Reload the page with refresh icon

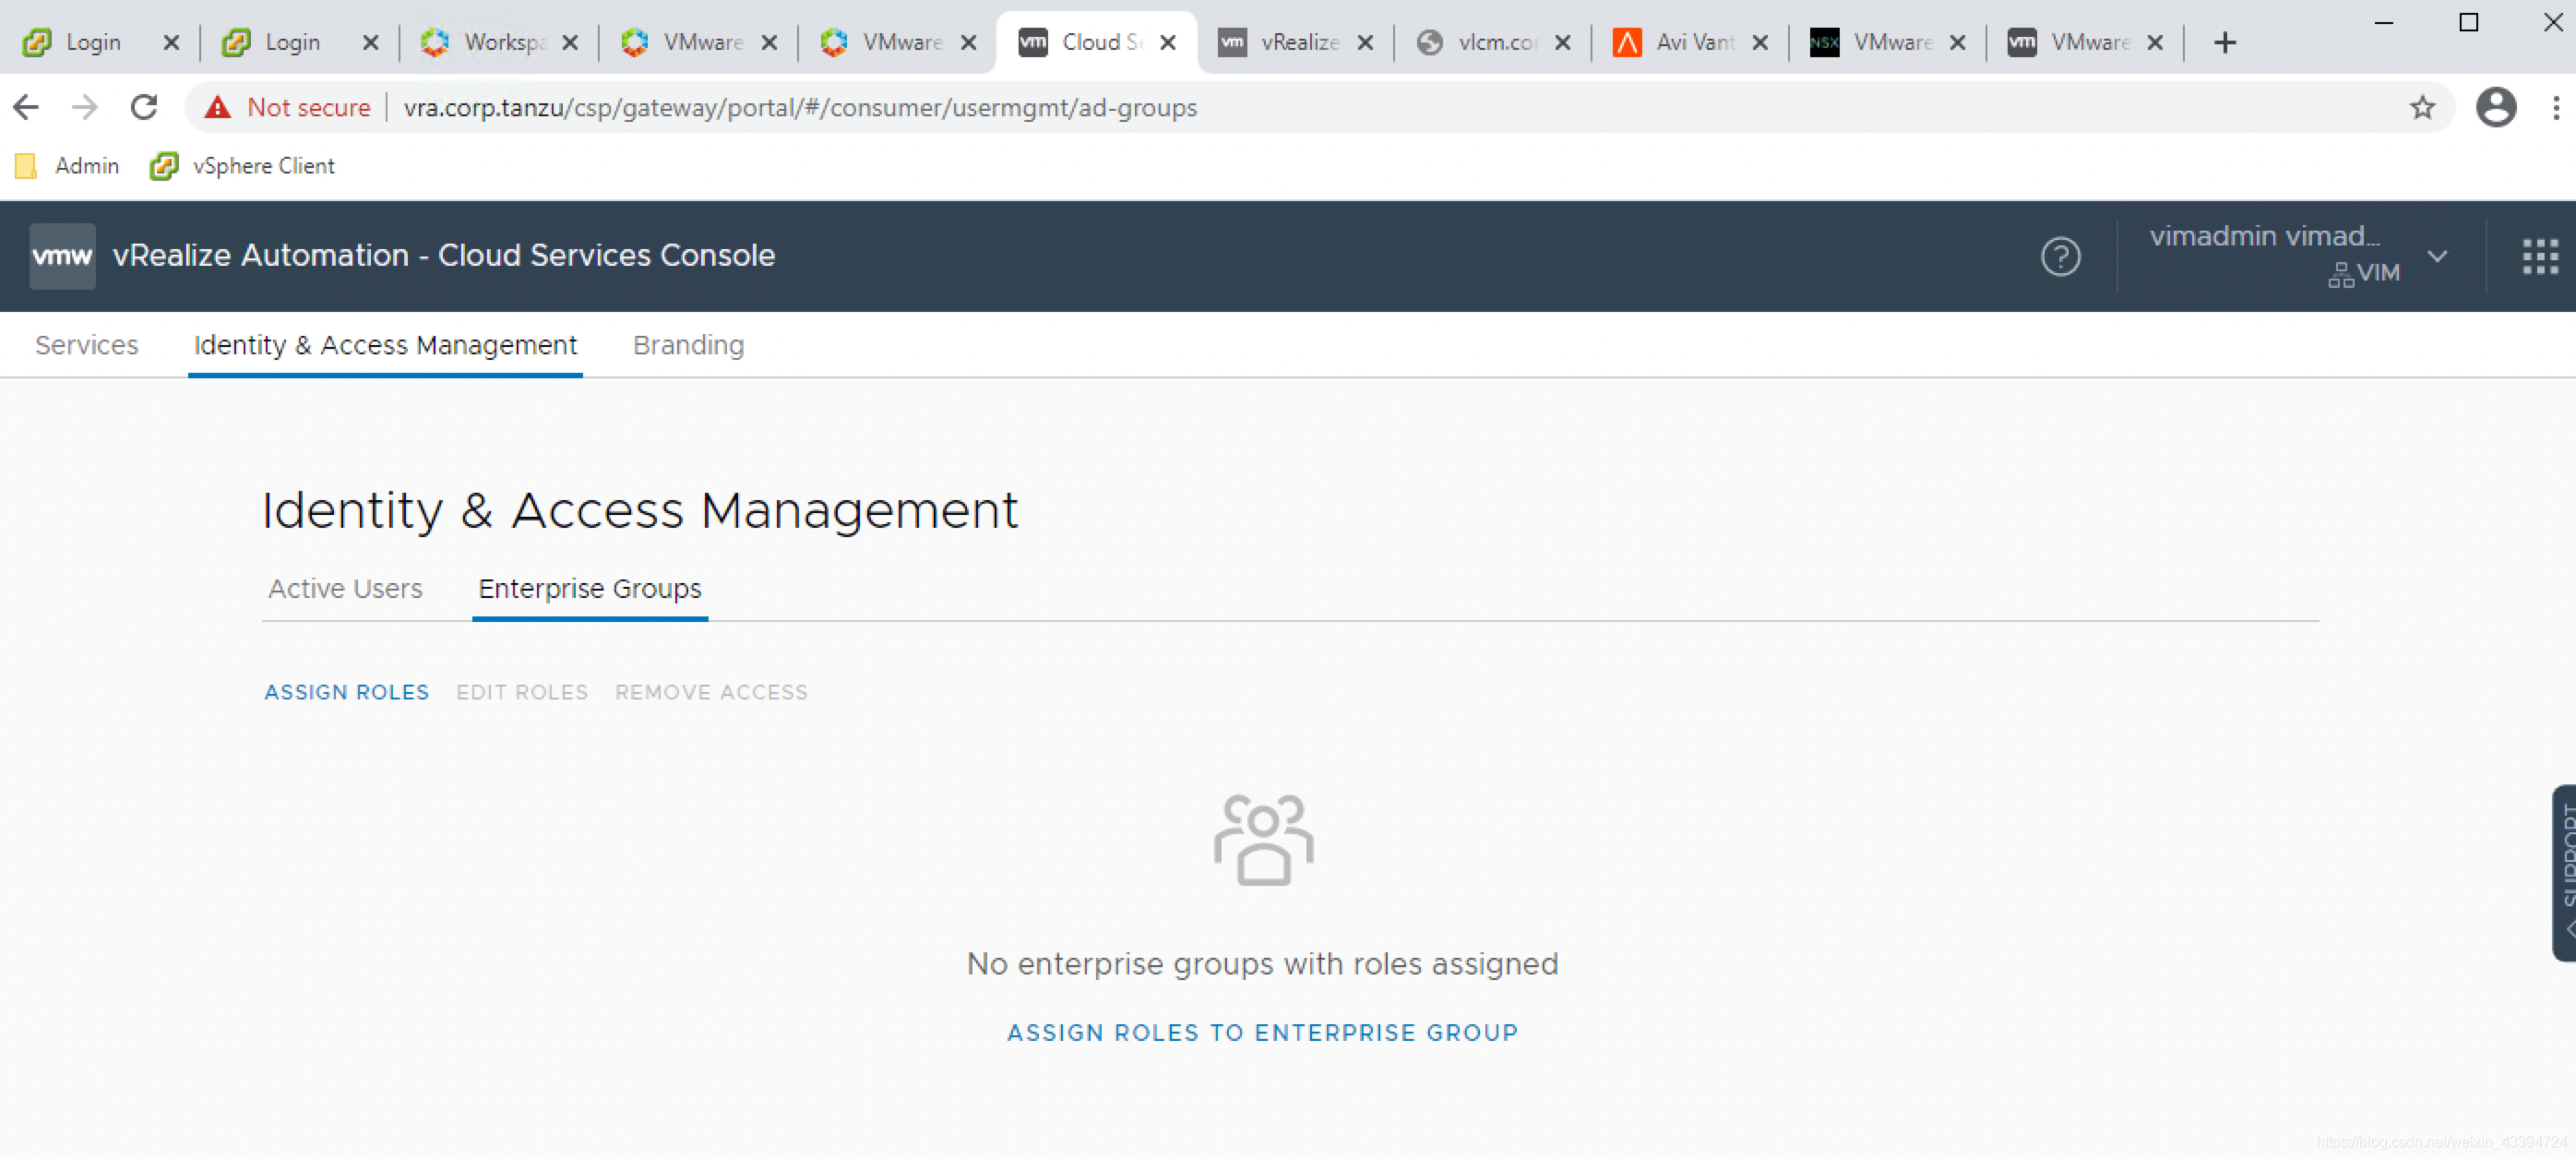[x=144, y=107]
